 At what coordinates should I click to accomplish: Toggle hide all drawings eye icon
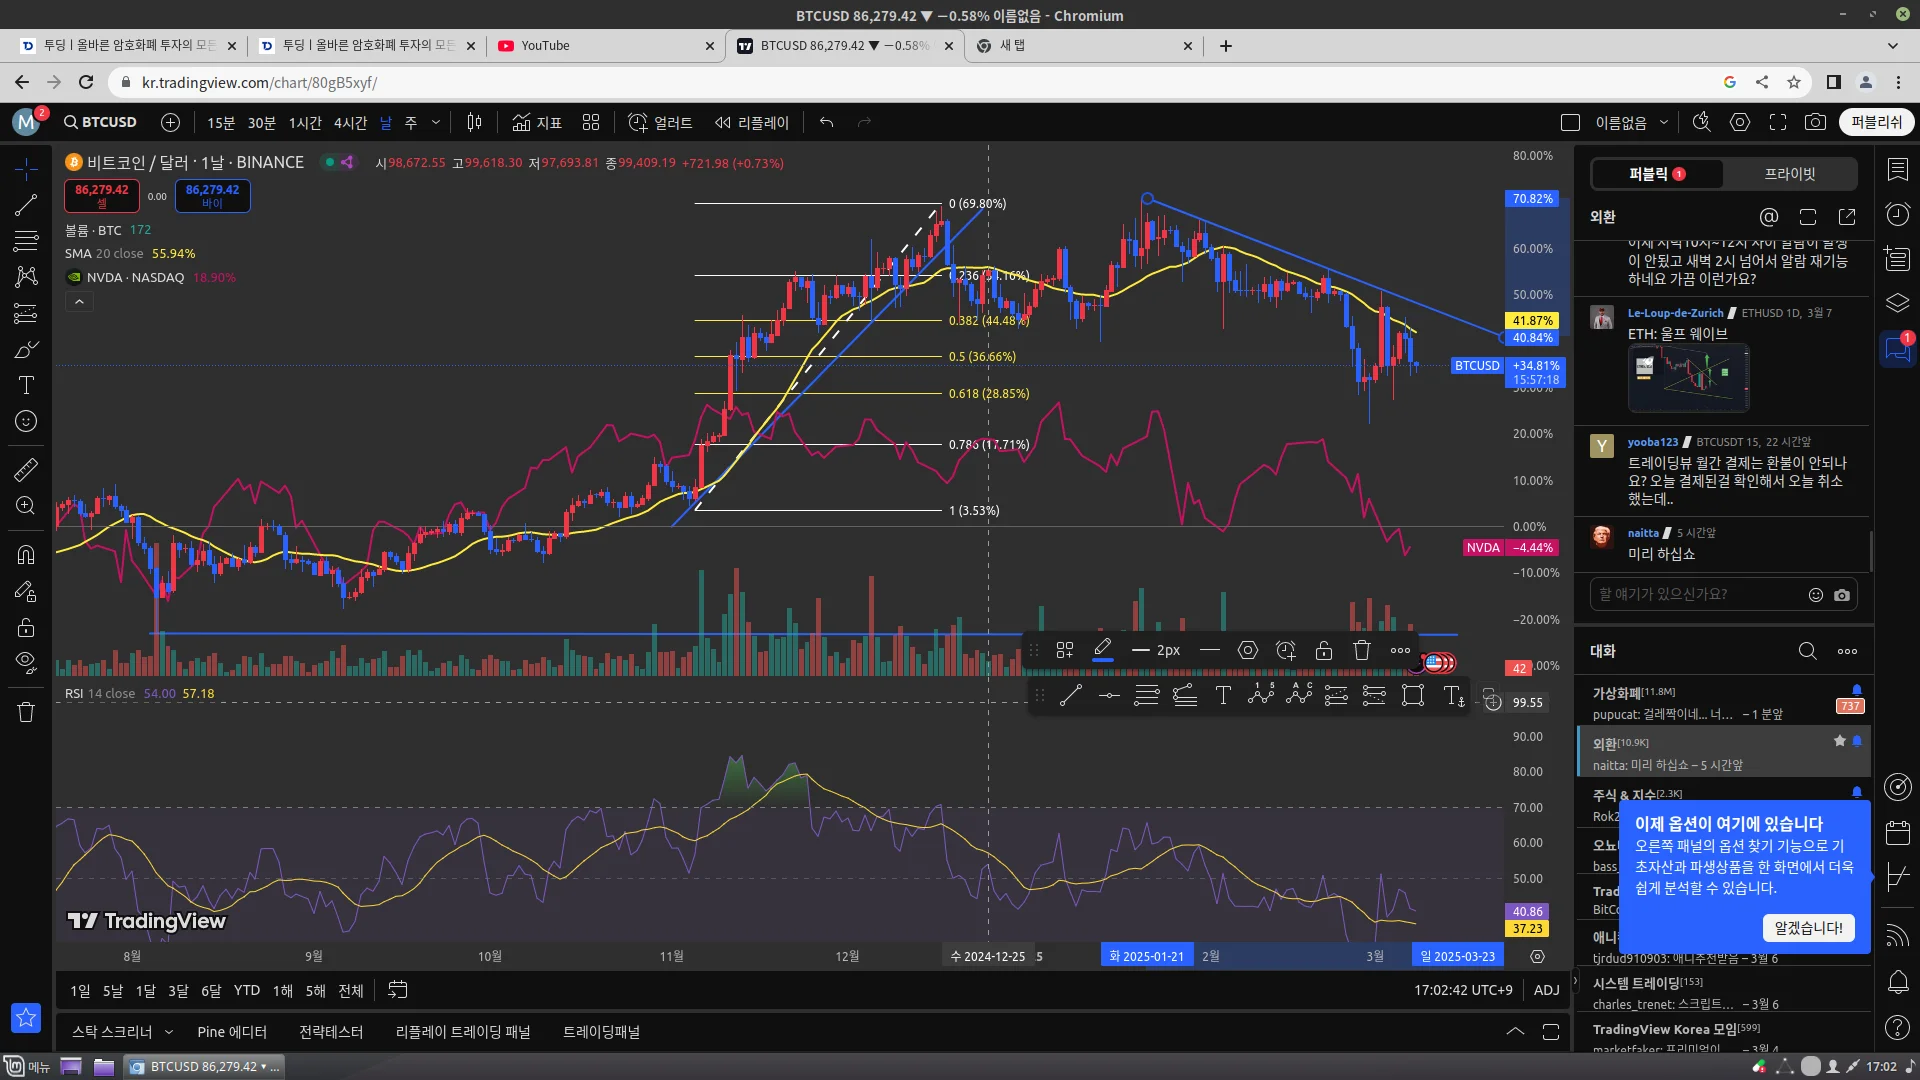point(26,661)
